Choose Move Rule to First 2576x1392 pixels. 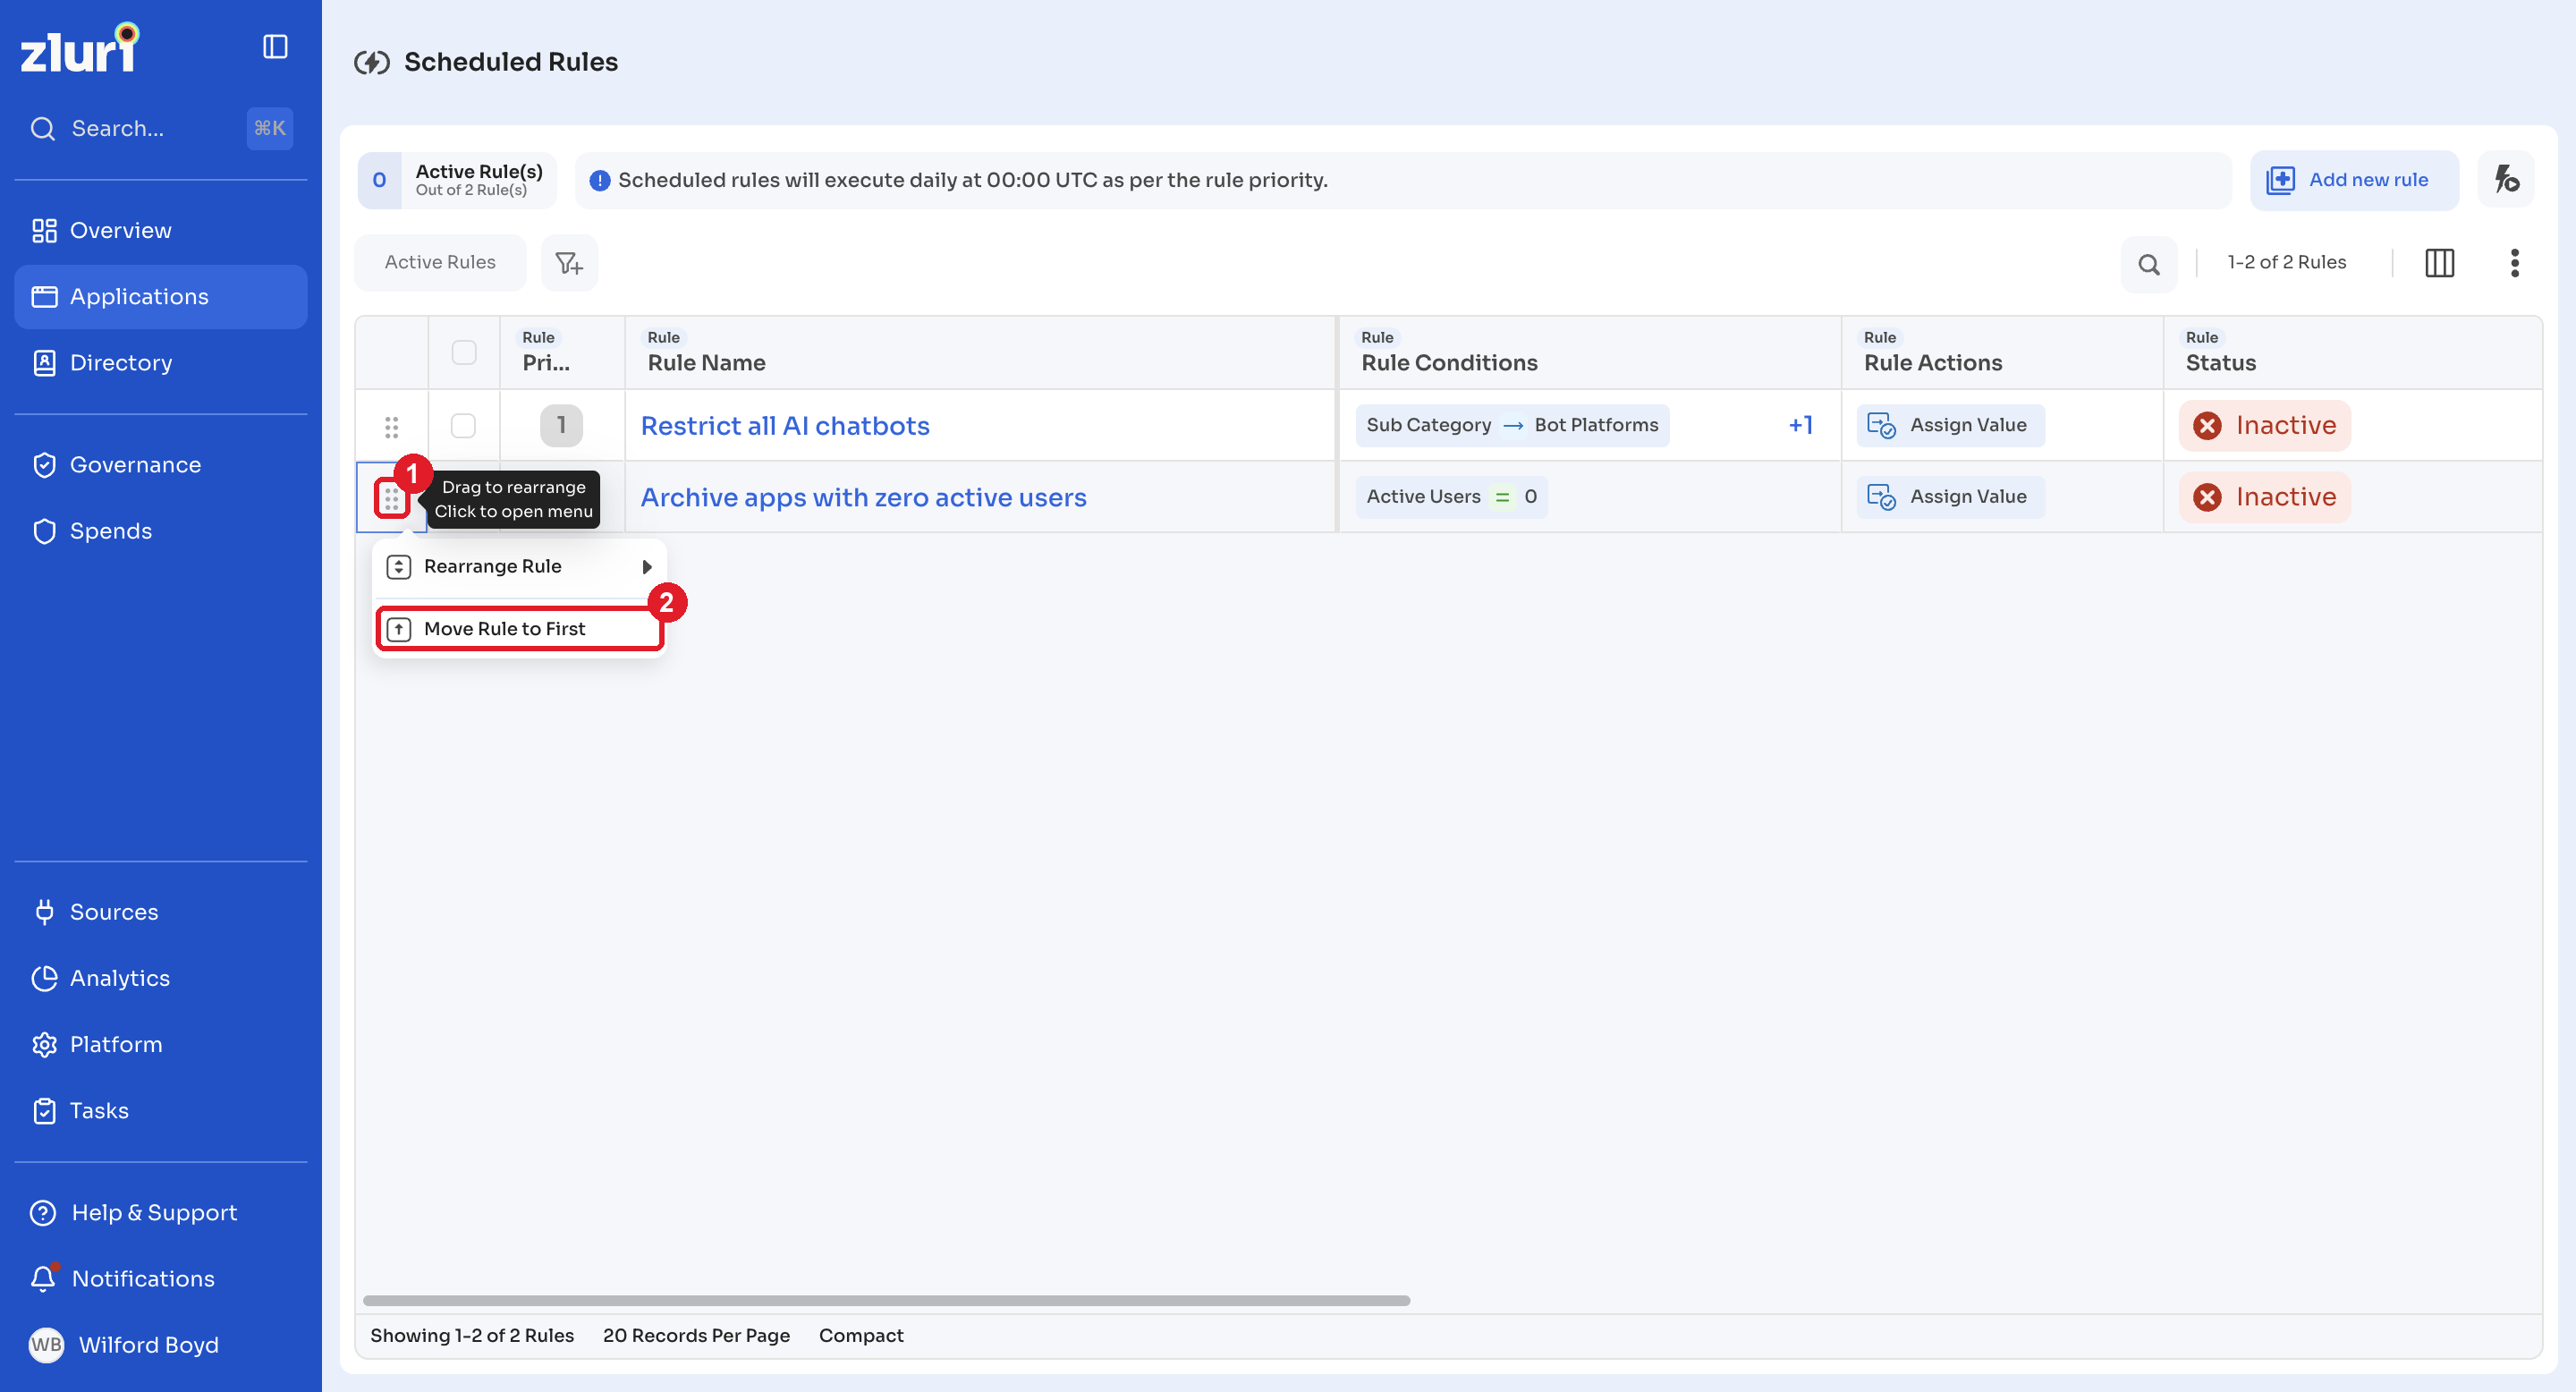(x=519, y=629)
